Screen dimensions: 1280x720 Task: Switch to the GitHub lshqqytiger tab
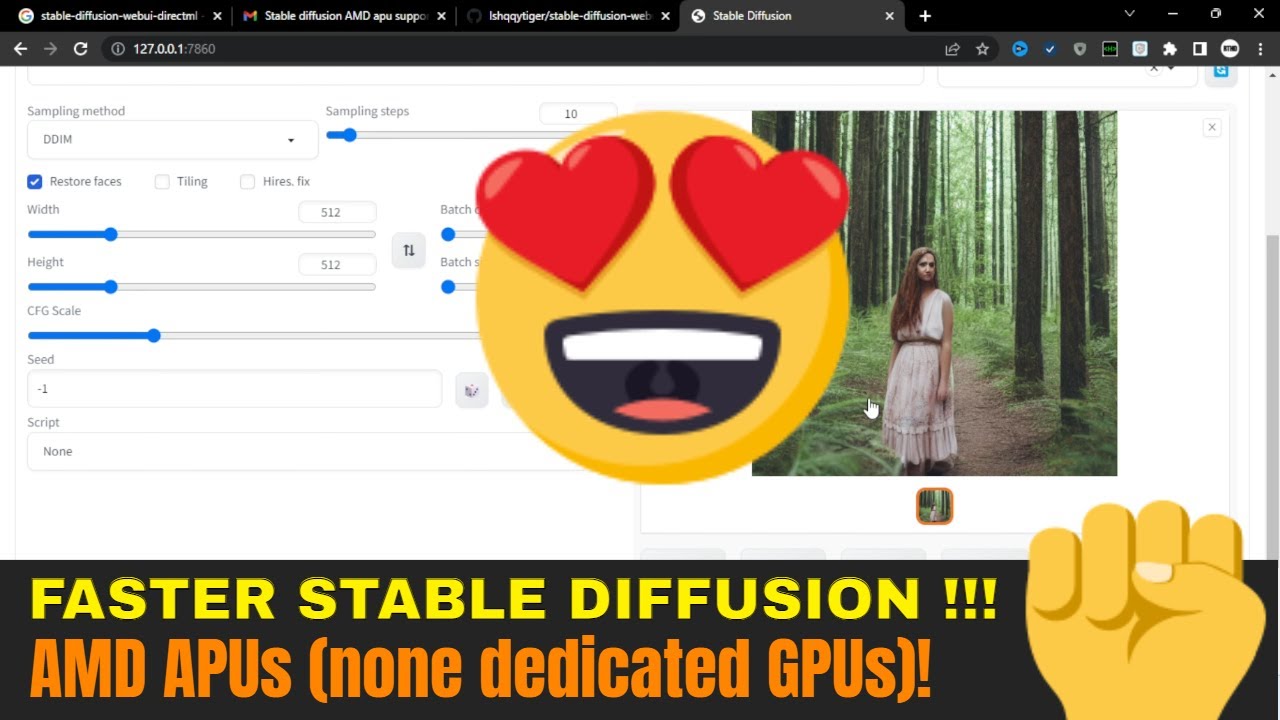pyautogui.click(x=569, y=16)
